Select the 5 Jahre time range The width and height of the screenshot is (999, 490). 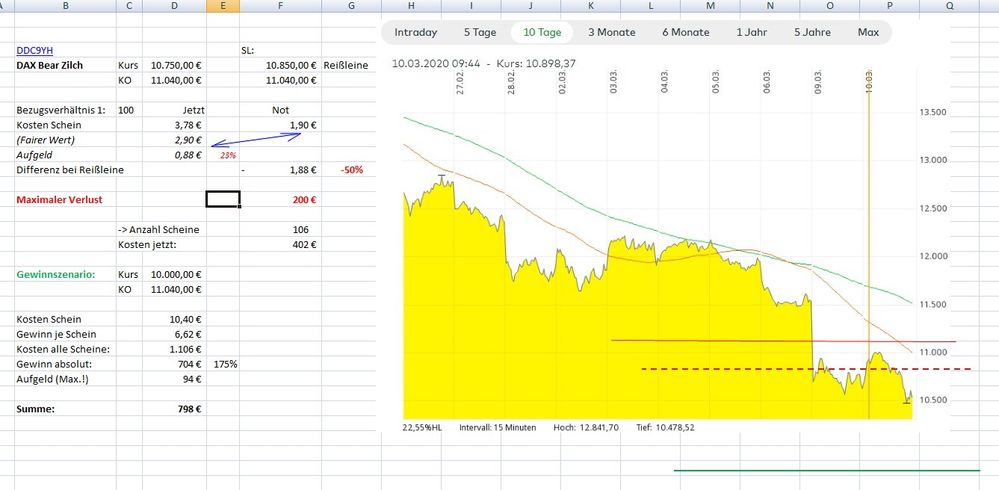pyautogui.click(x=812, y=32)
